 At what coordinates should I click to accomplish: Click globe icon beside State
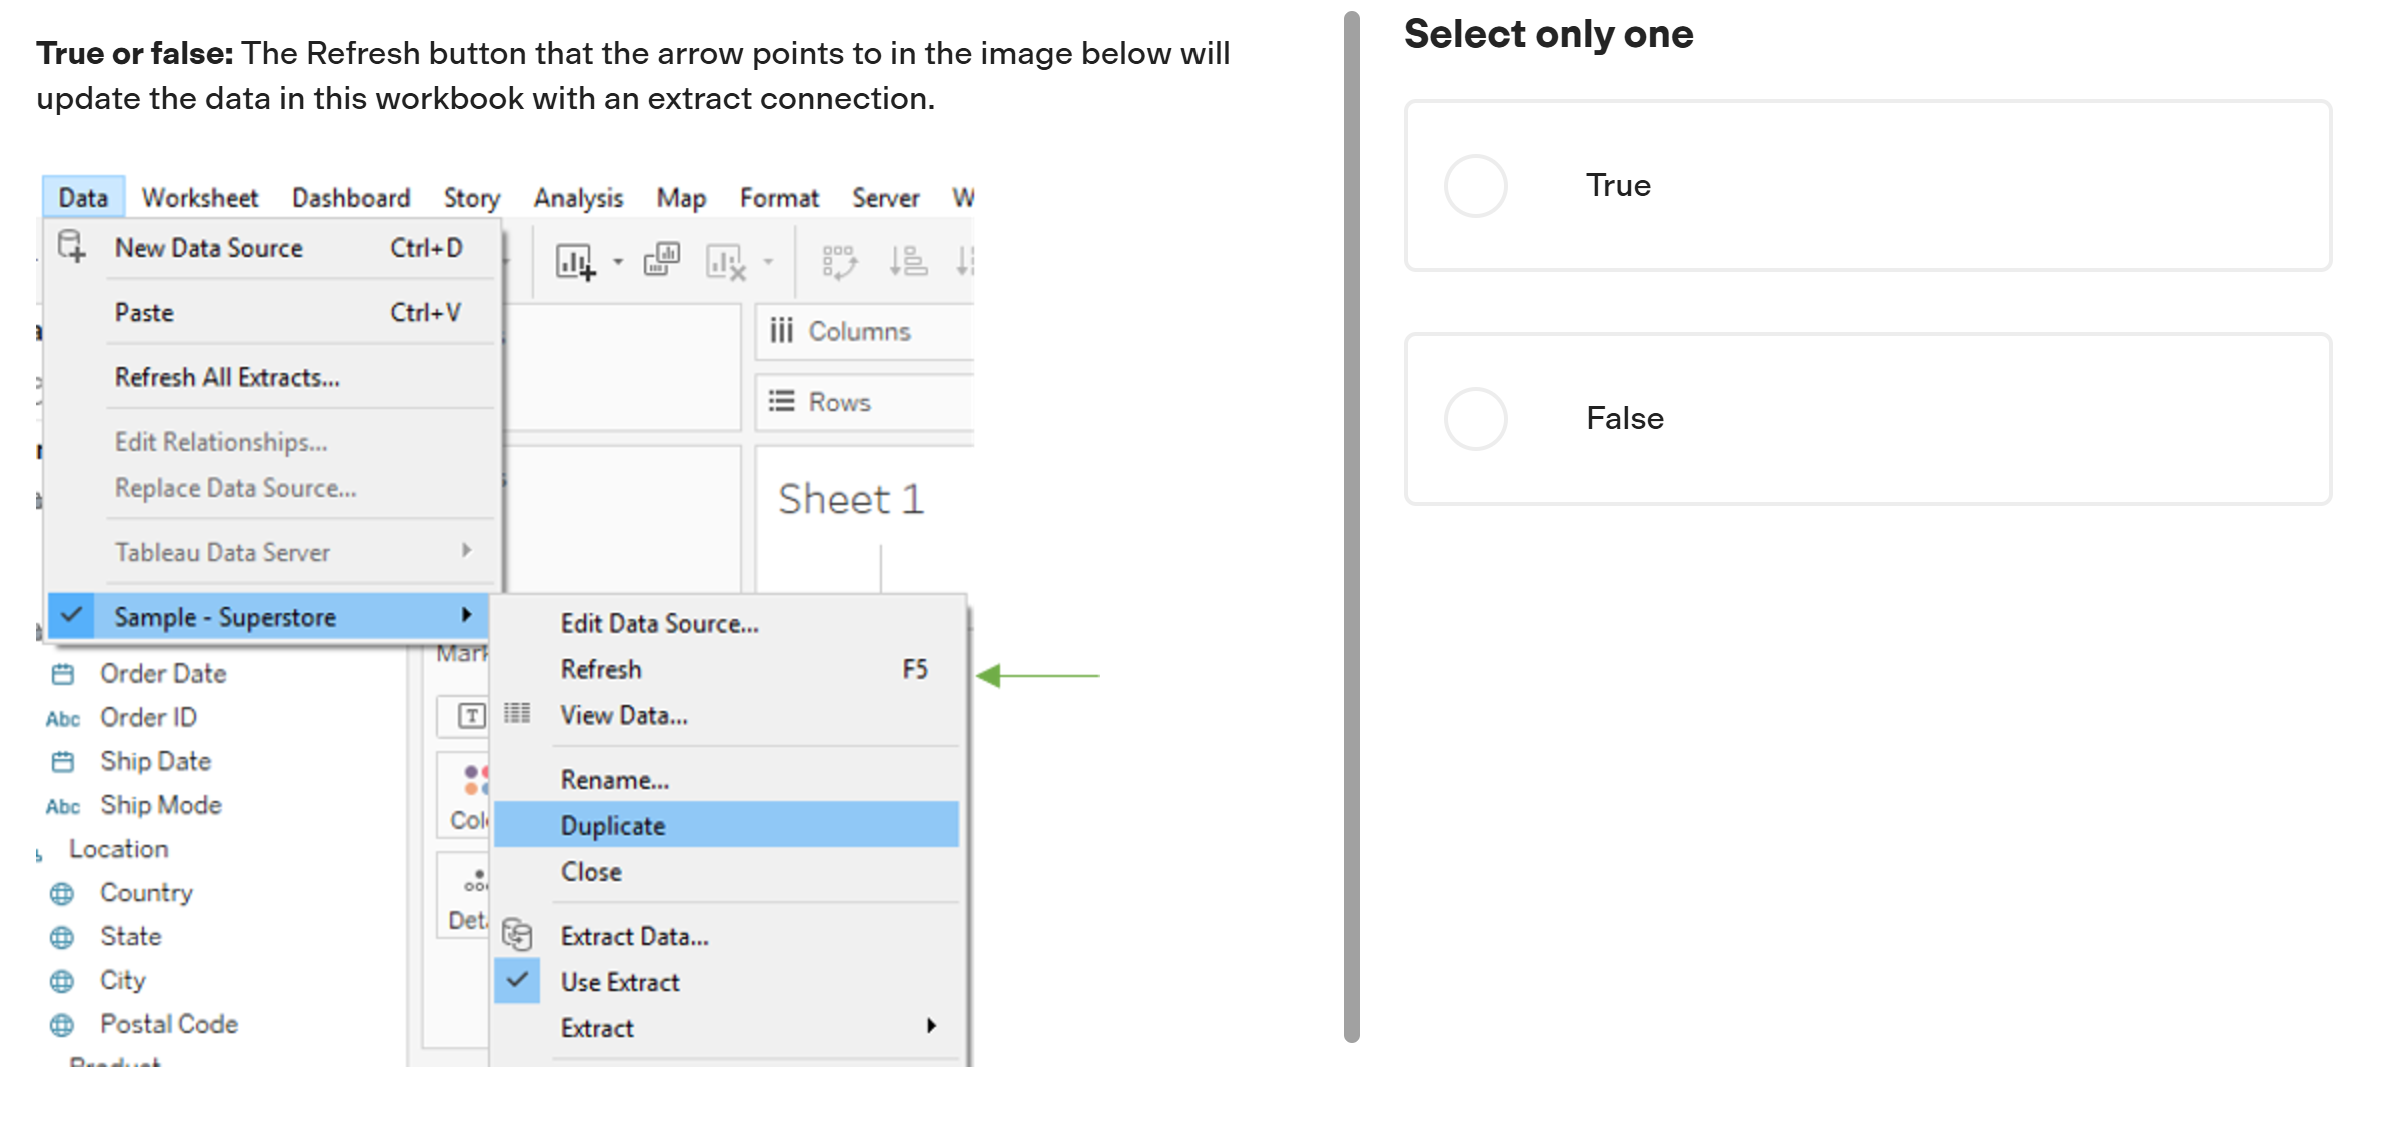tap(62, 938)
